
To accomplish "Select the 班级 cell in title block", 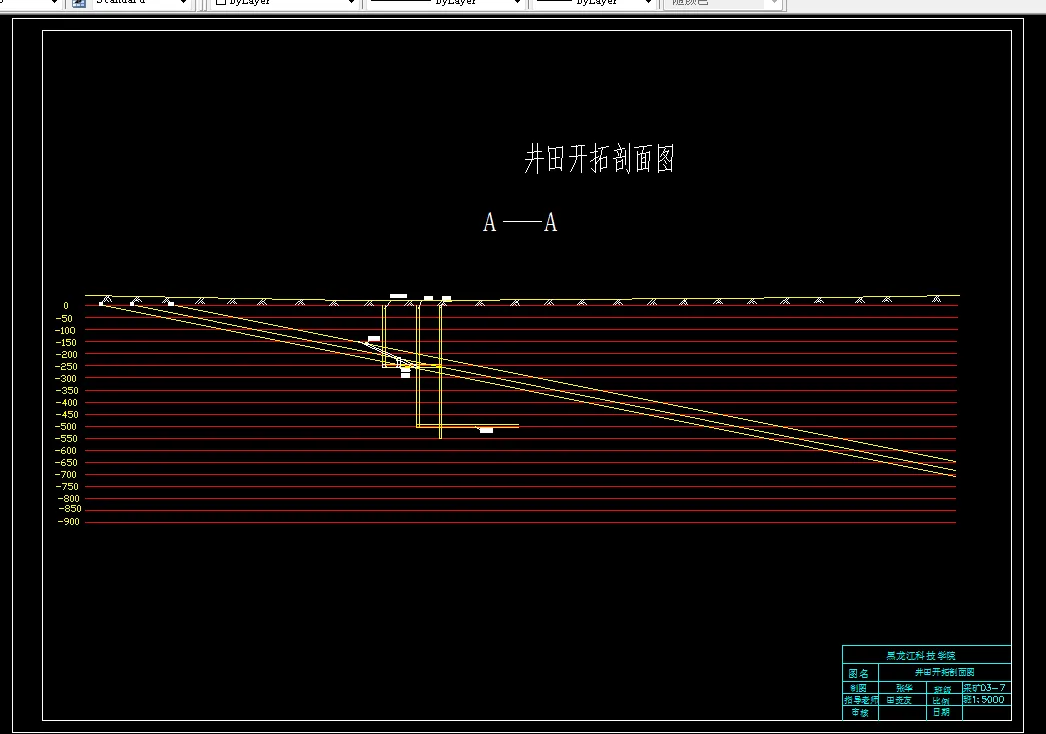I will pyautogui.click(x=943, y=689).
